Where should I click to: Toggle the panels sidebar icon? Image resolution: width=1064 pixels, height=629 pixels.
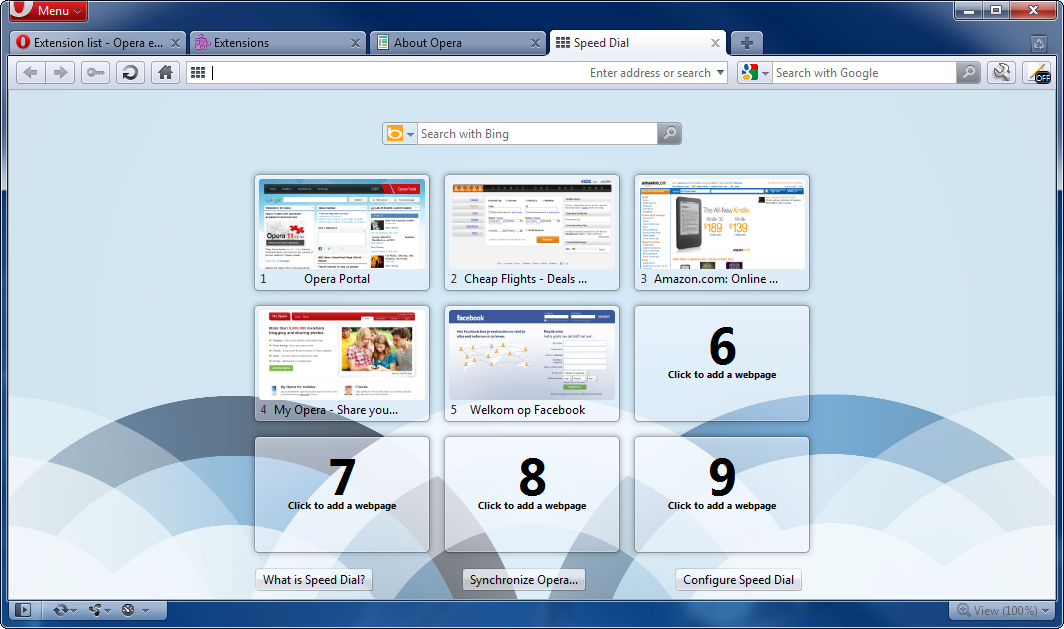(x=23, y=610)
